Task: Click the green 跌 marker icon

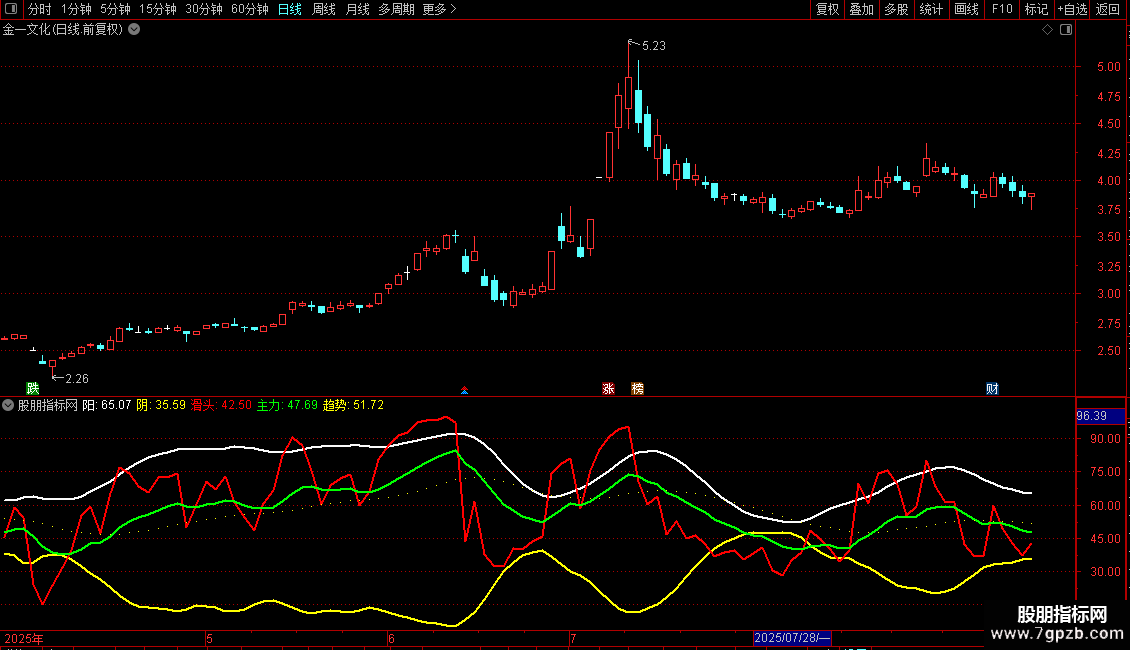Action: (x=32, y=388)
